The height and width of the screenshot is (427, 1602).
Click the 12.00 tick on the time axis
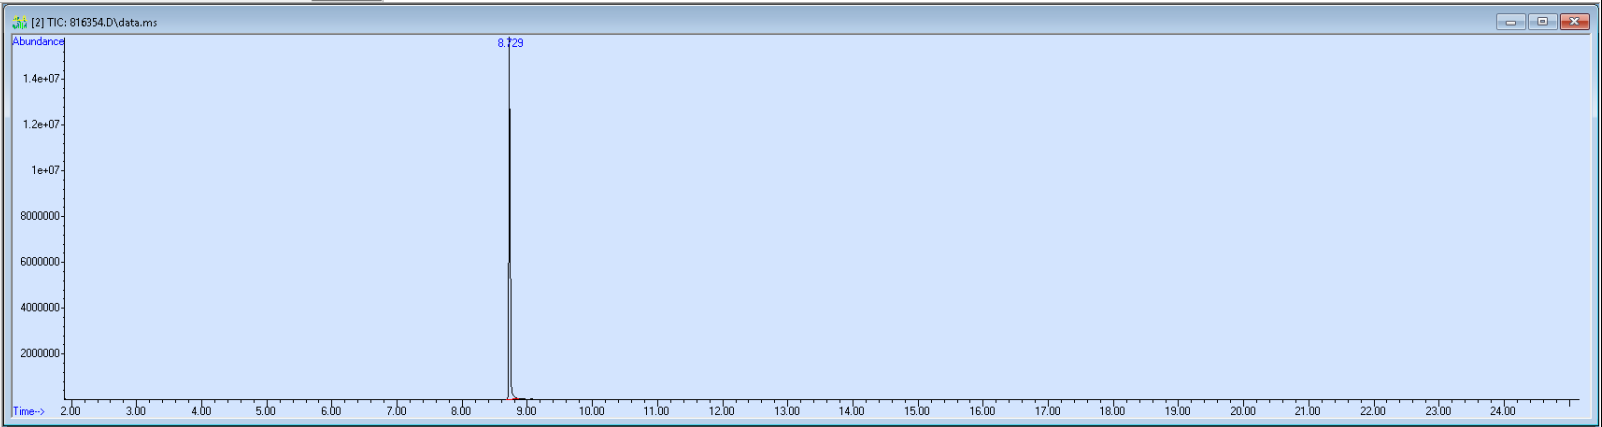click(721, 411)
